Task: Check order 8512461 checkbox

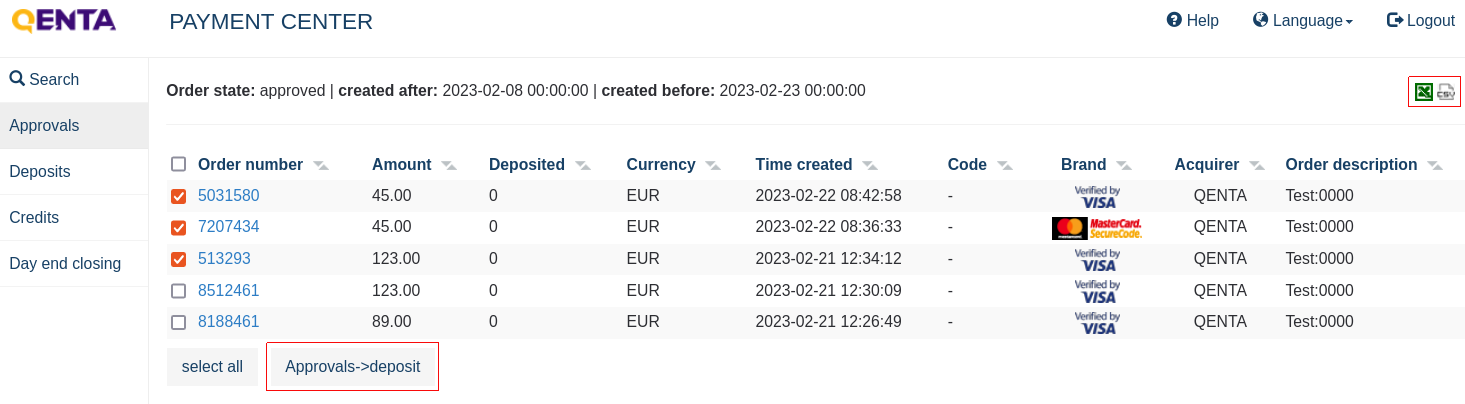Action: point(179,291)
